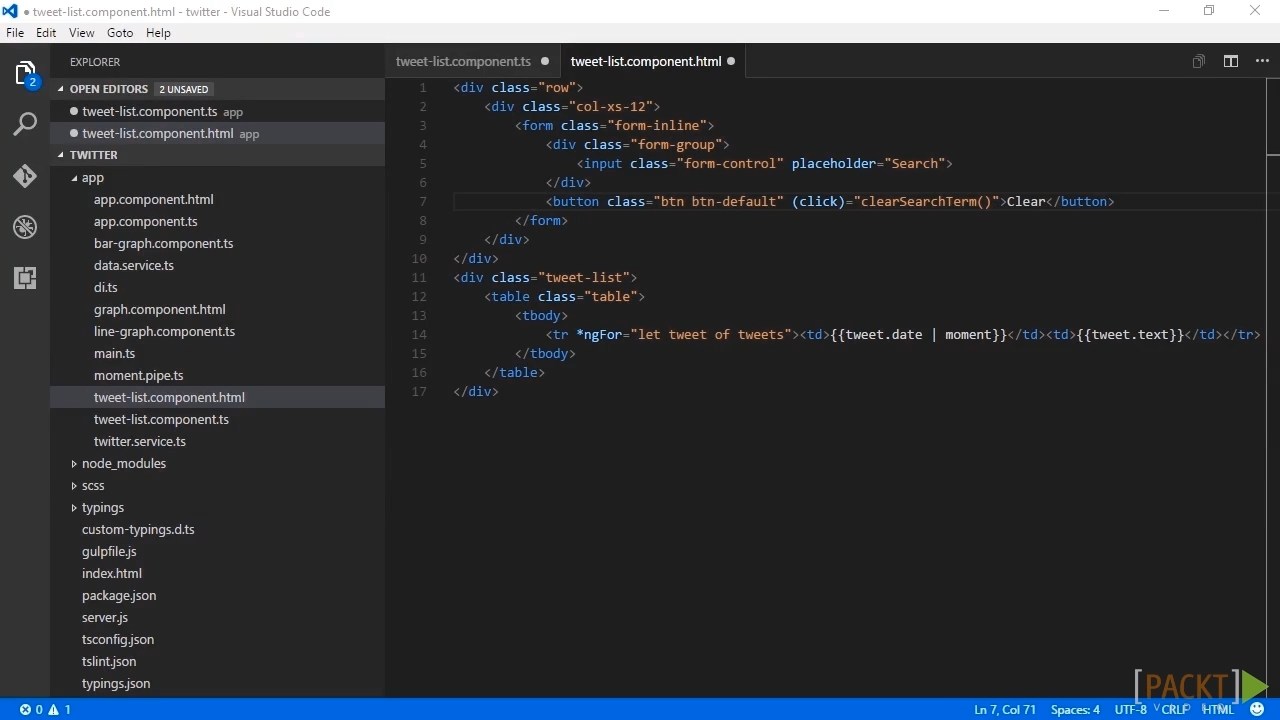Open the Explorer view in activity bar
Image resolution: width=1280 pixels, height=720 pixels.
pyautogui.click(x=25, y=74)
